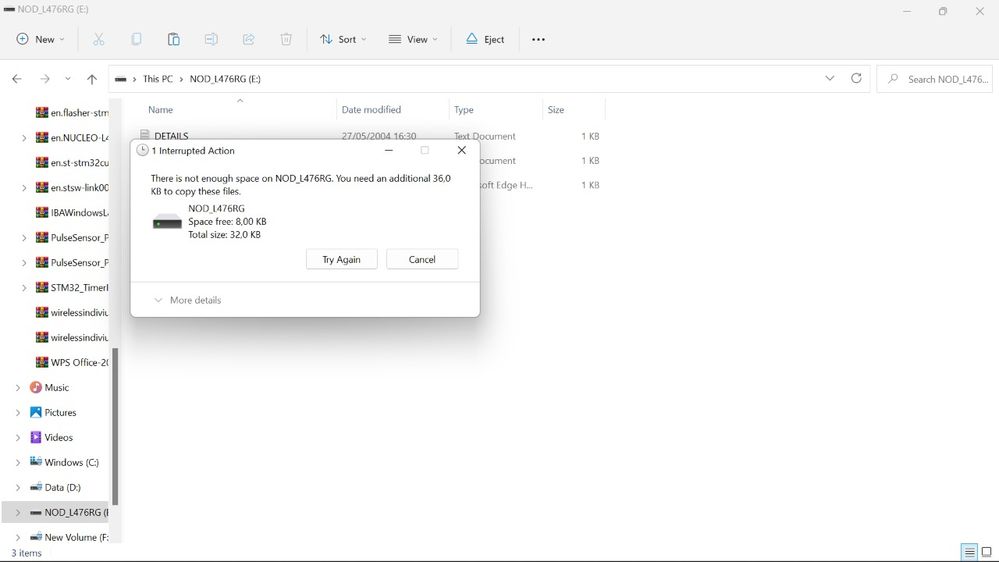999x562 pixels.
Task: Click the Delete trash icon
Action: coord(286,40)
